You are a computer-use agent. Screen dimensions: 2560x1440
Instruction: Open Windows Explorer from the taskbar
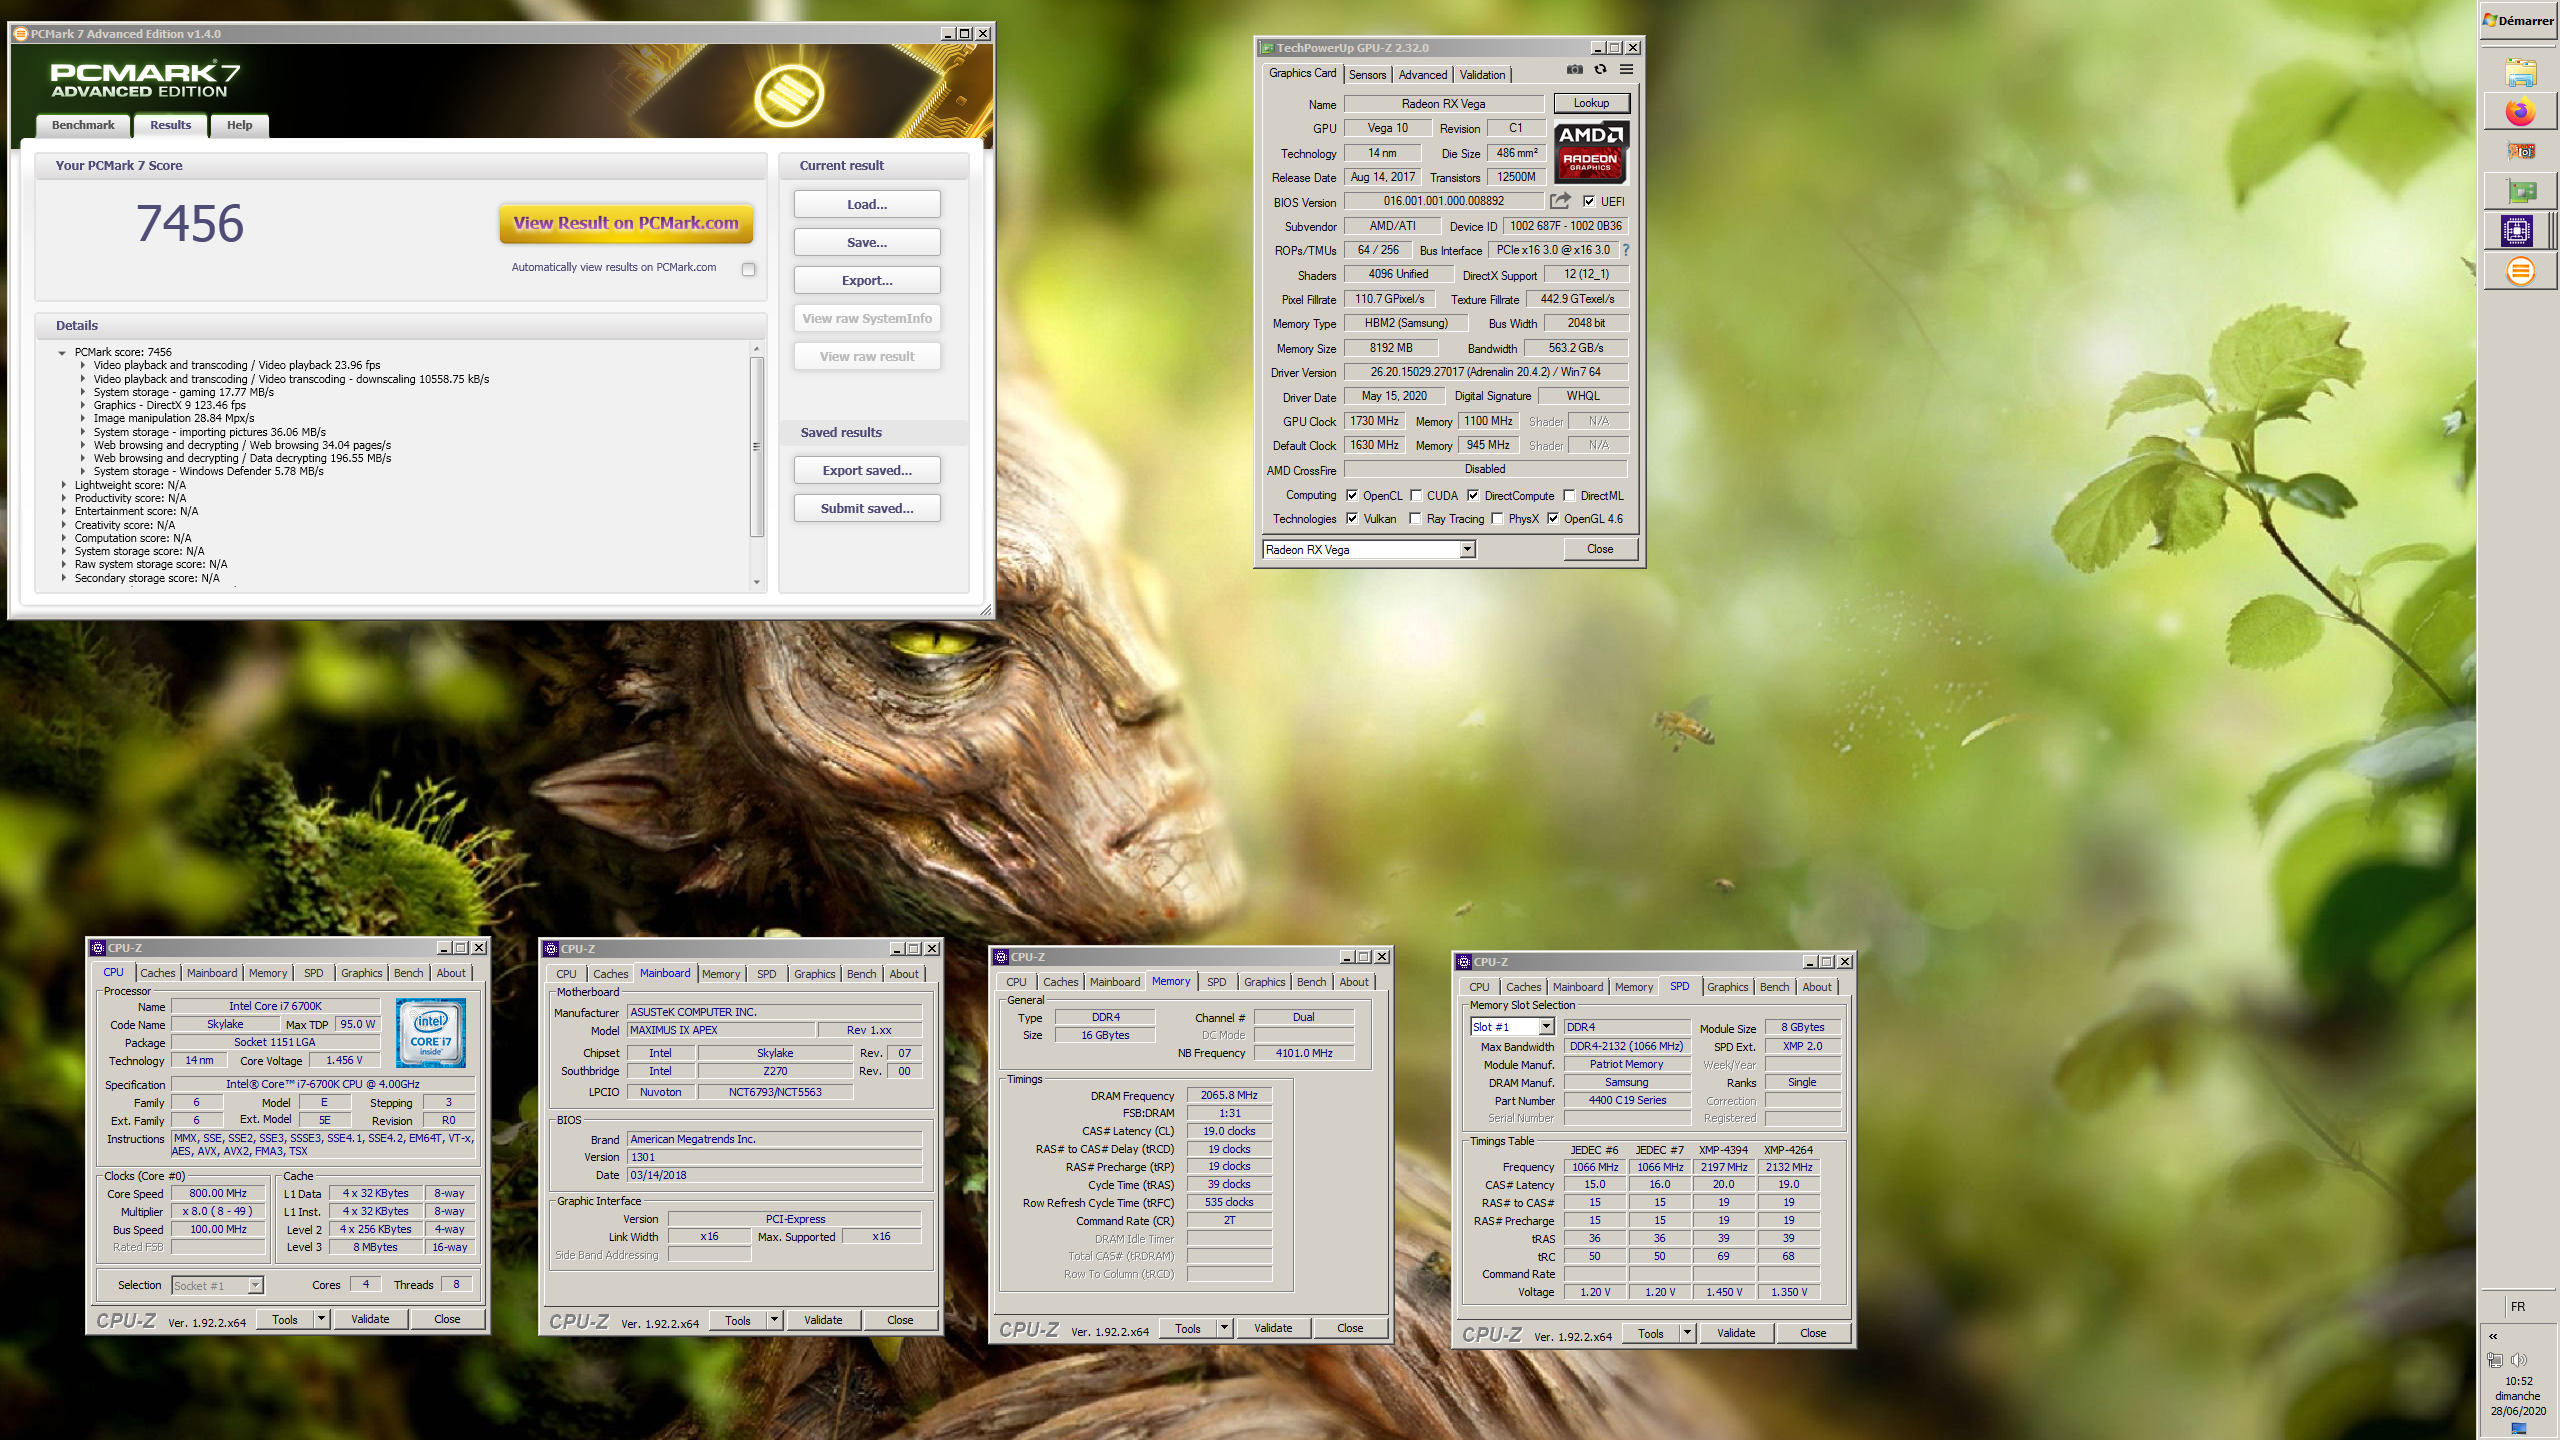[2520, 73]
